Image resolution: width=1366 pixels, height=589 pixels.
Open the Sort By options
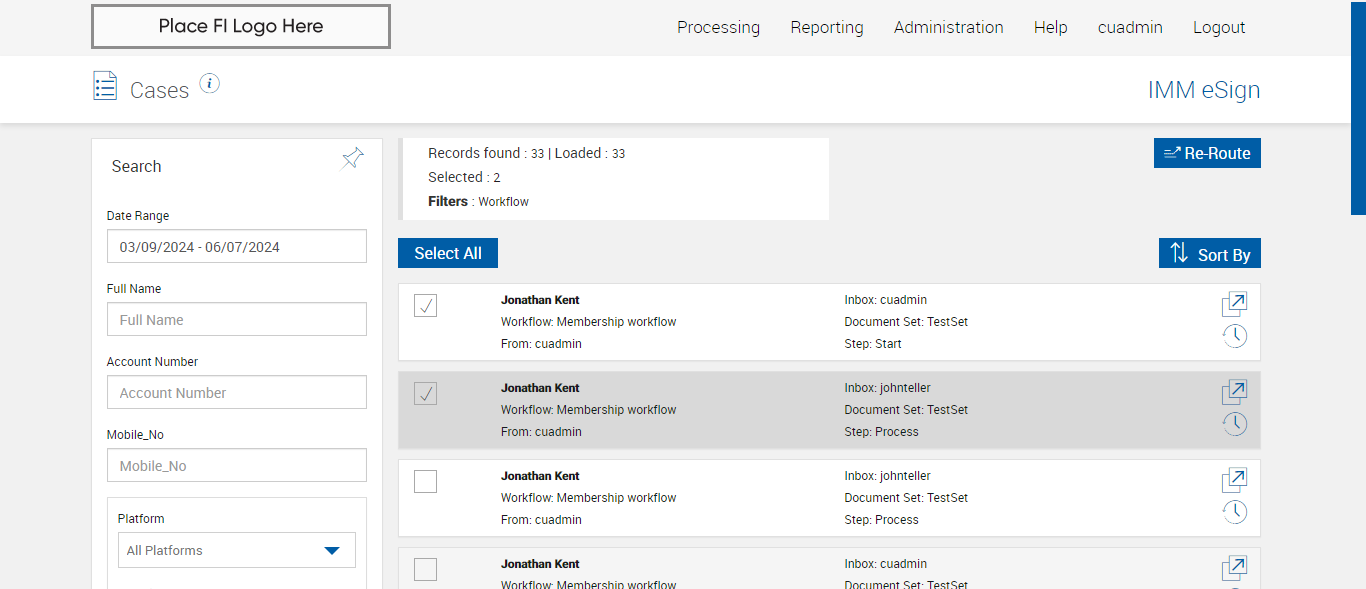pyautogui.click(x=1209, y=254)
